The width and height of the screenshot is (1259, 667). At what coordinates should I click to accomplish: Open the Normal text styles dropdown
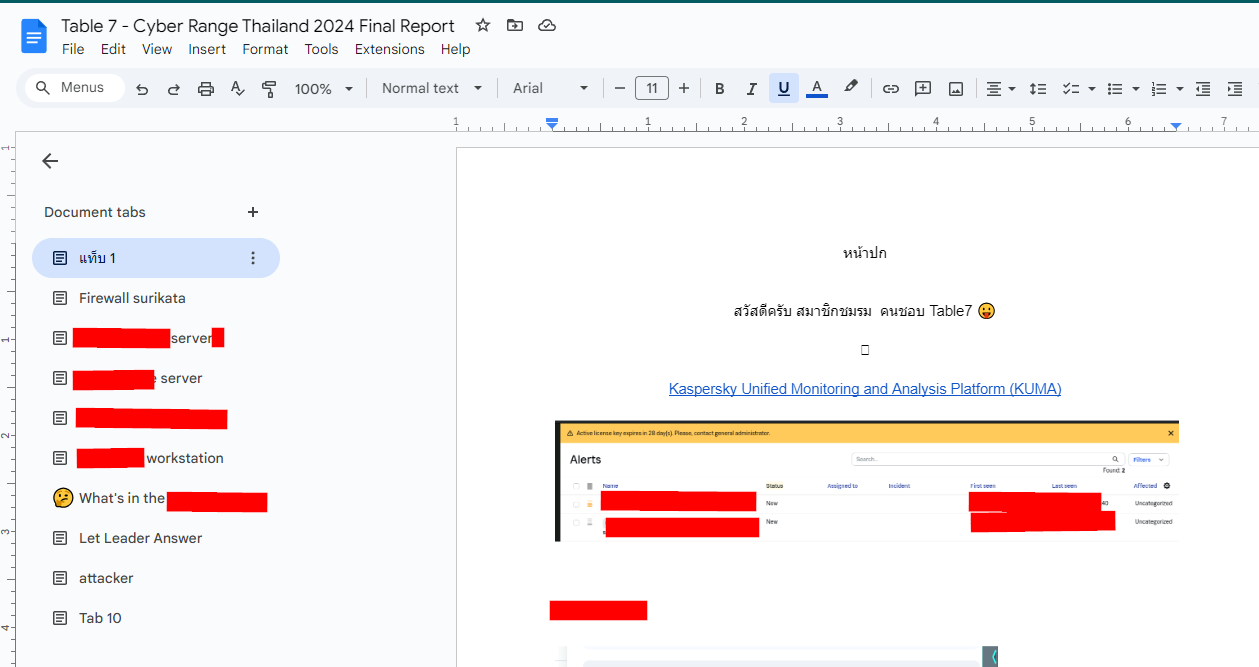431,88
